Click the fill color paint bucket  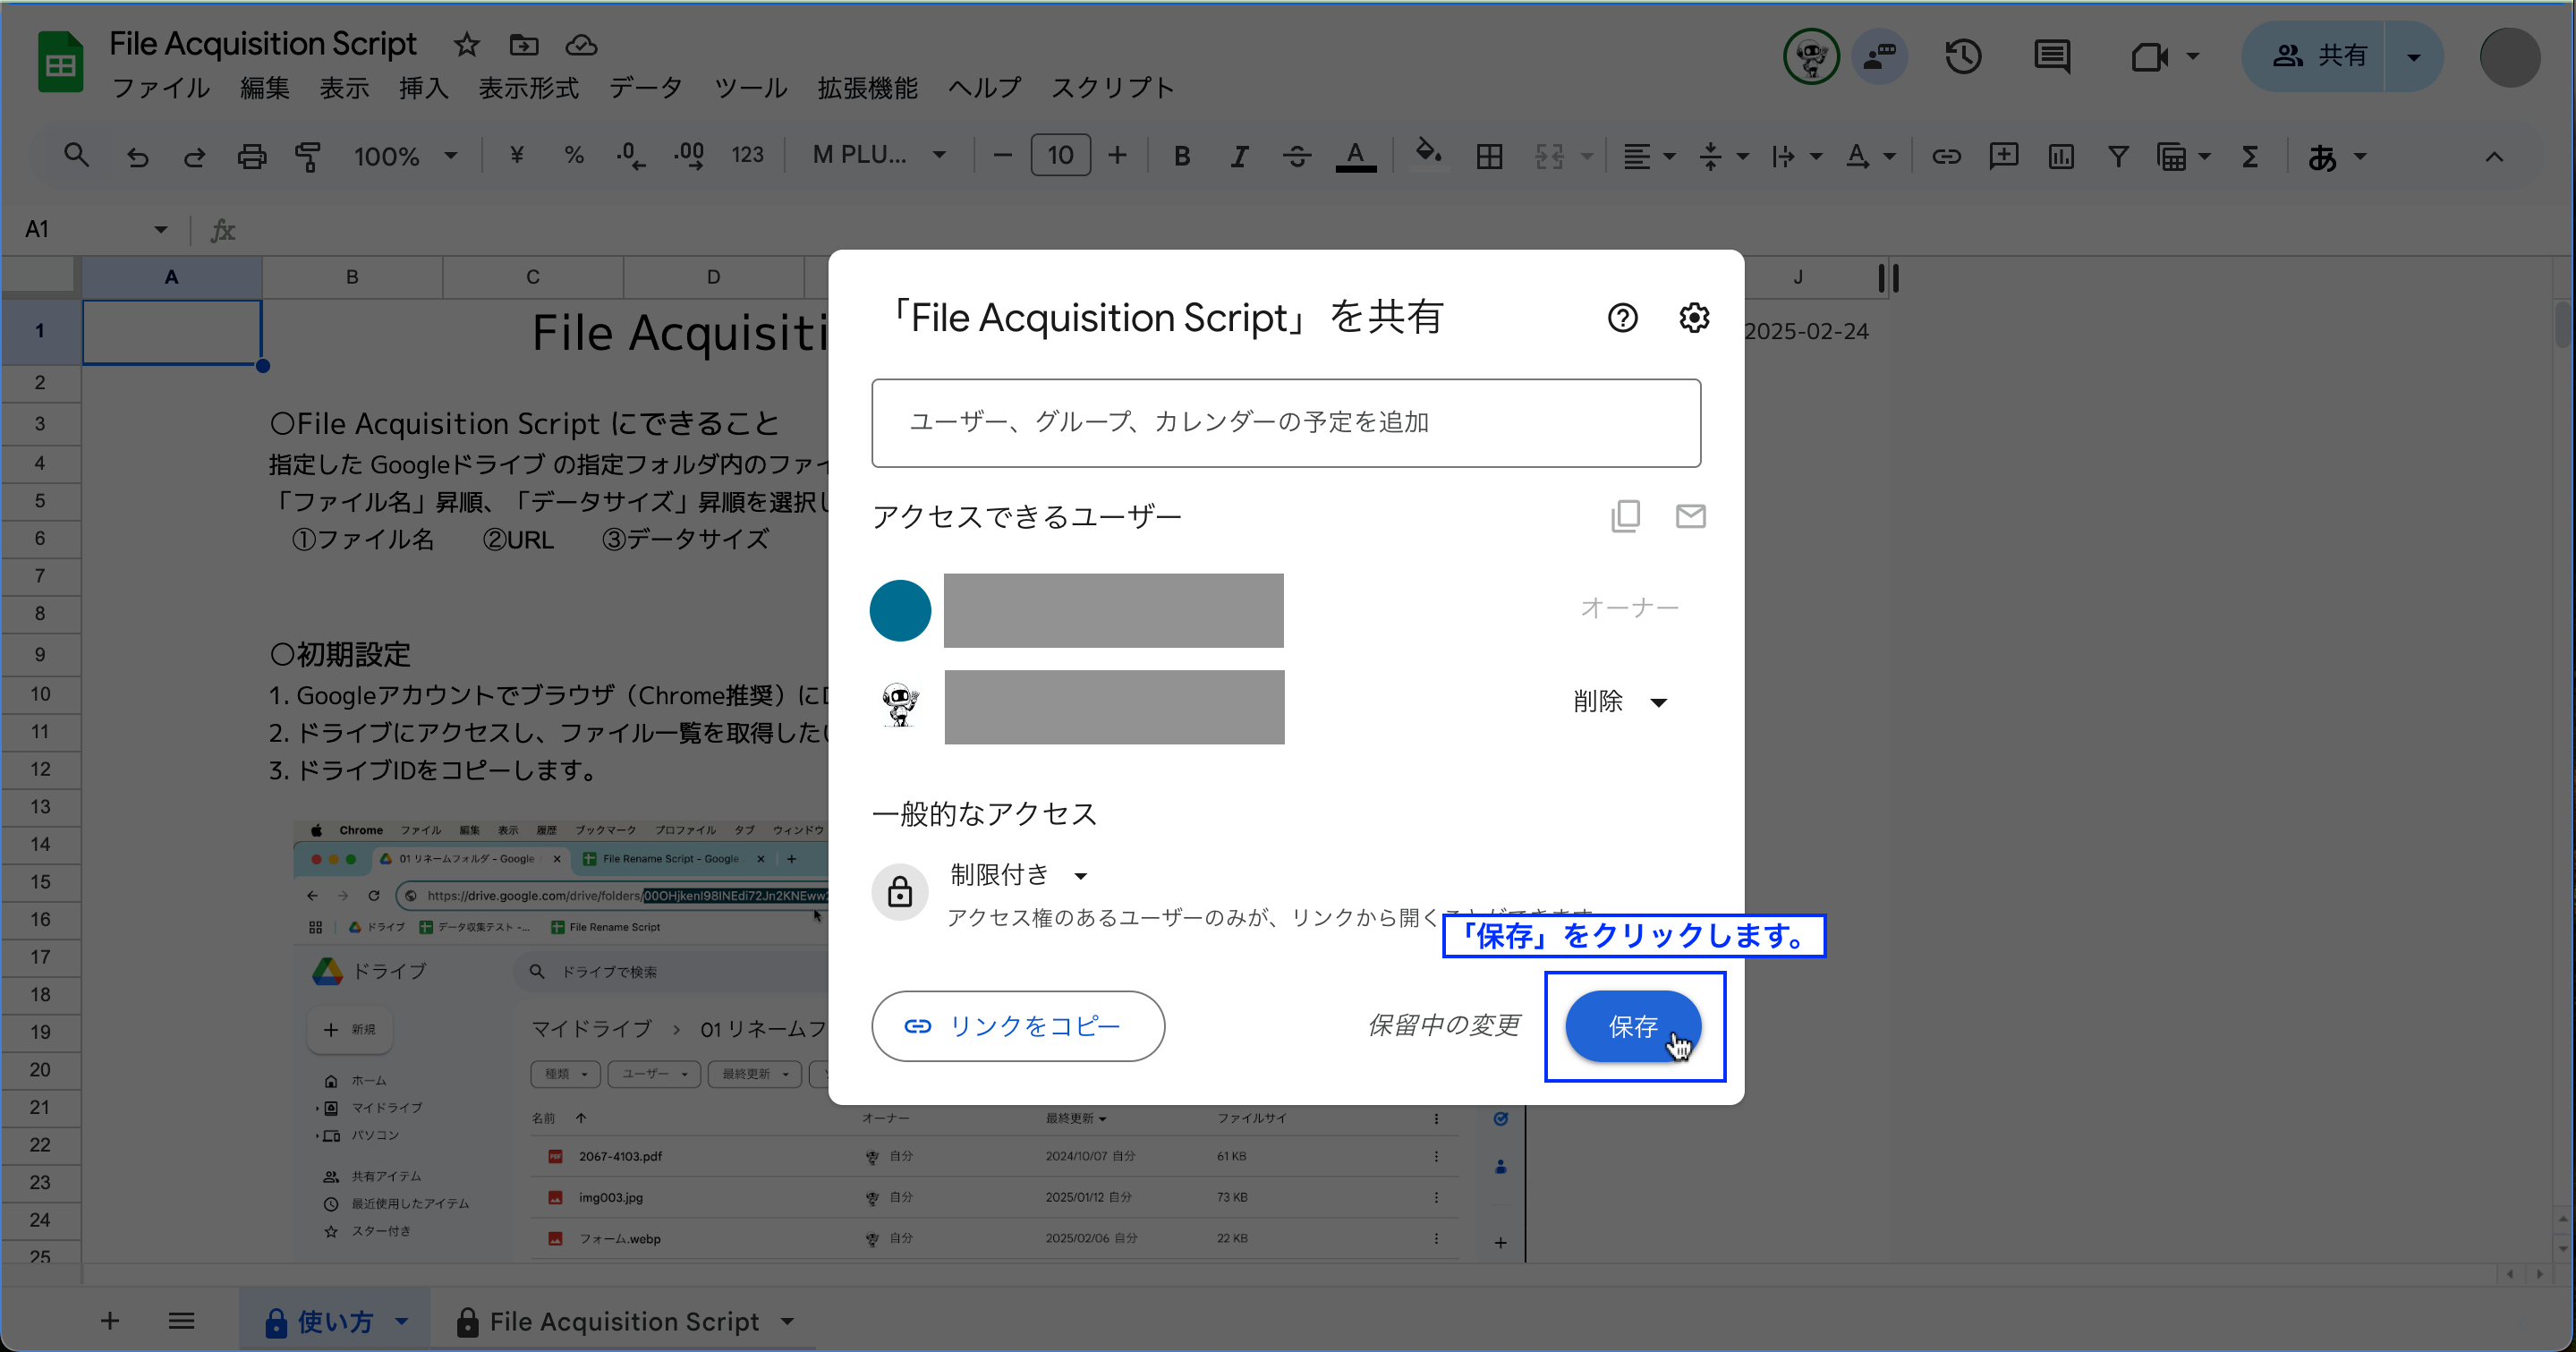click(1428, 154)
